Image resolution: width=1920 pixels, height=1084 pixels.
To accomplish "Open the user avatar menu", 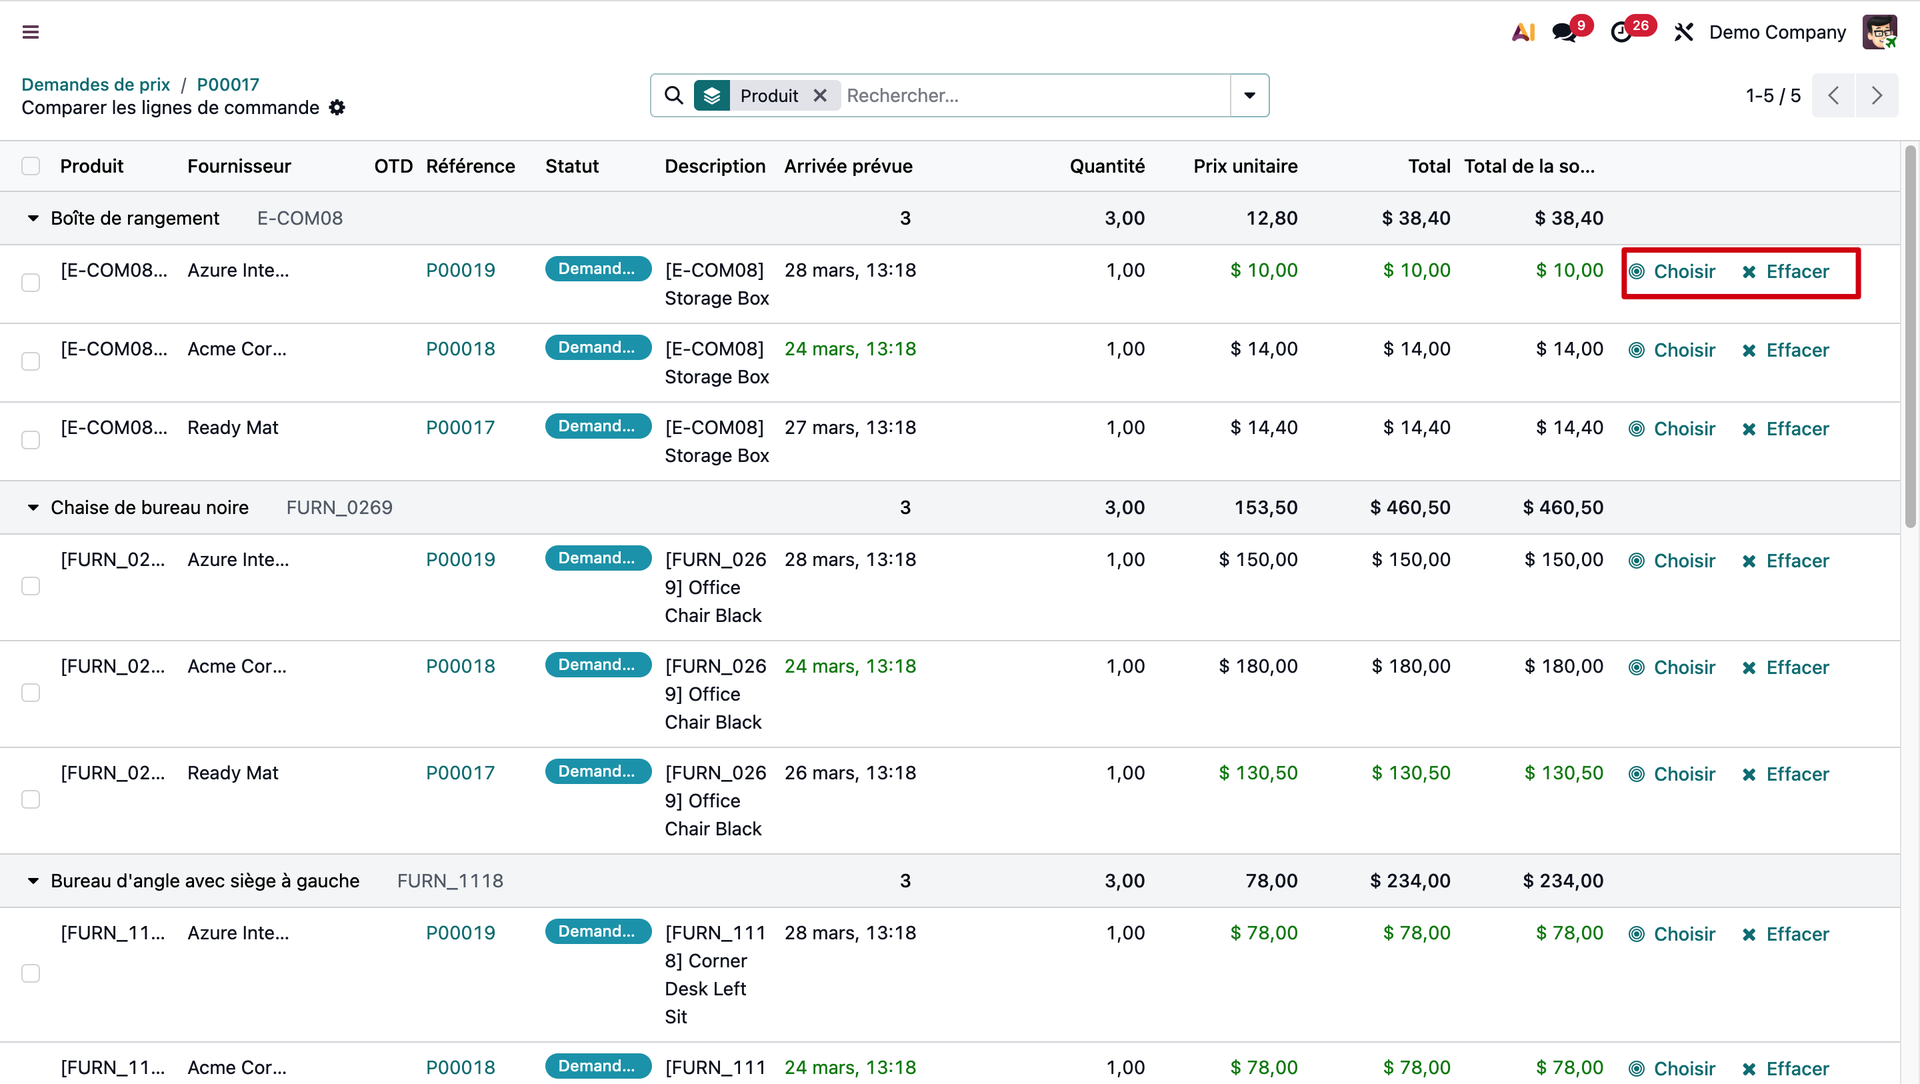I will (1879, 32).
